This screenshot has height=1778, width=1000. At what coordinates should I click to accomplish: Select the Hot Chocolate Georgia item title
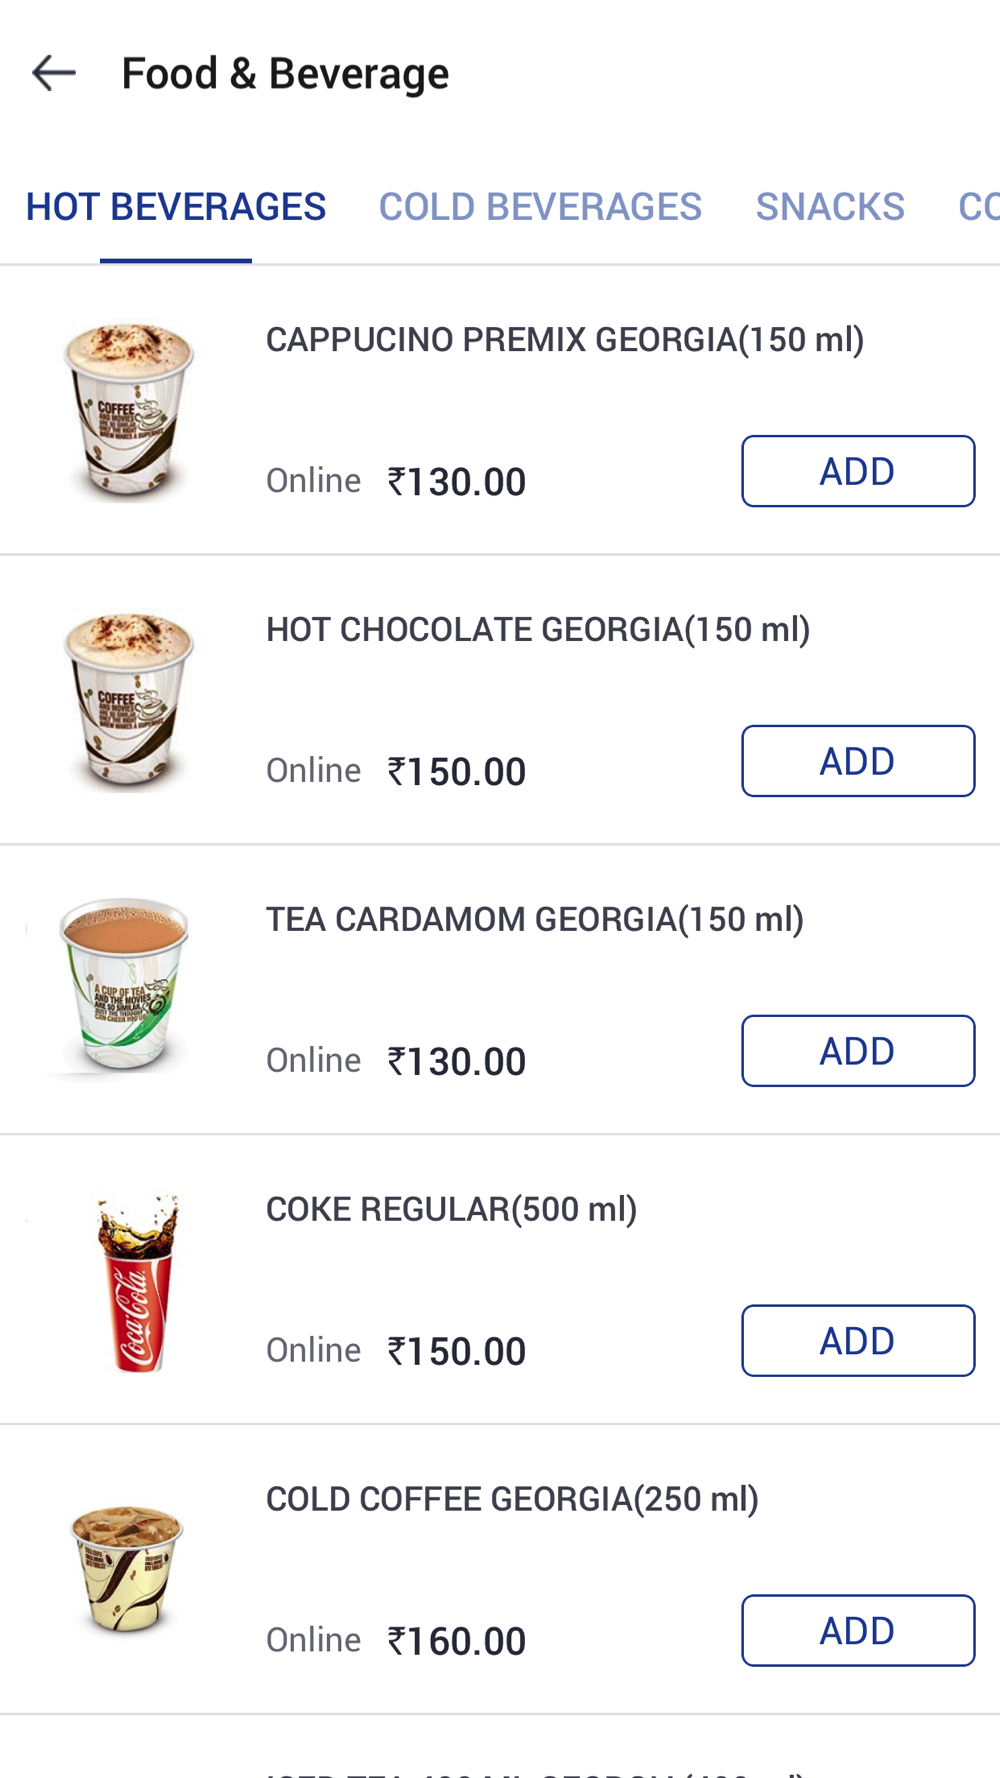pos(538,630)
